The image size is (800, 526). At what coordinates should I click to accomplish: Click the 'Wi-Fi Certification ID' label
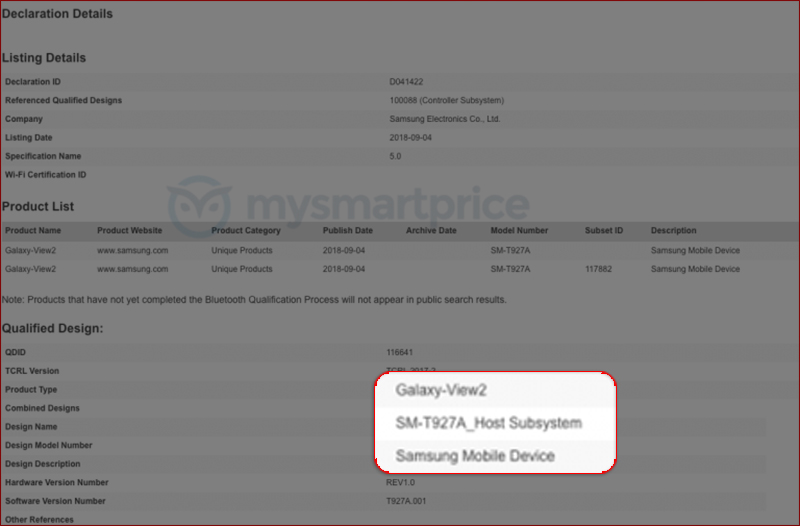45,175
